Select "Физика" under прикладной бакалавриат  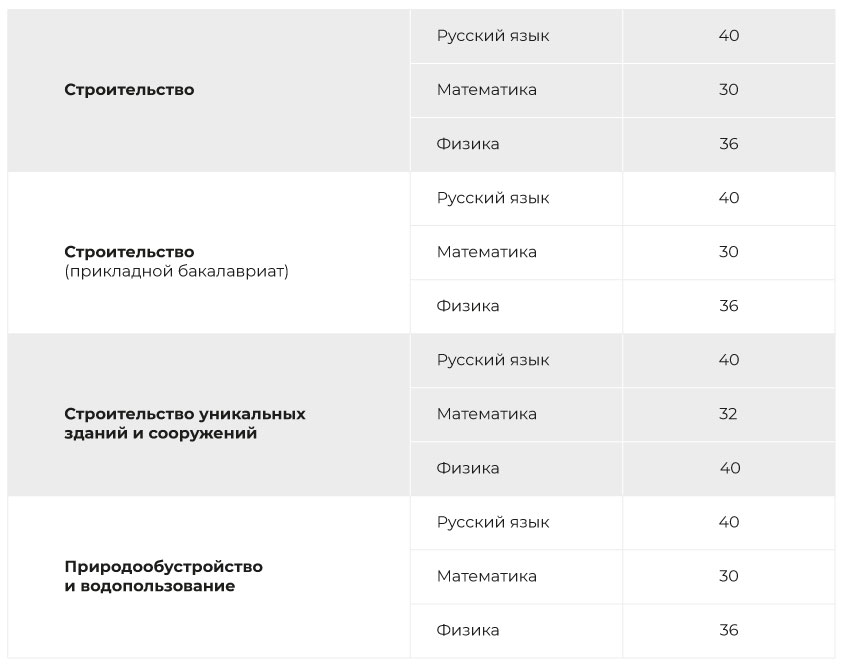click(468, 306)
